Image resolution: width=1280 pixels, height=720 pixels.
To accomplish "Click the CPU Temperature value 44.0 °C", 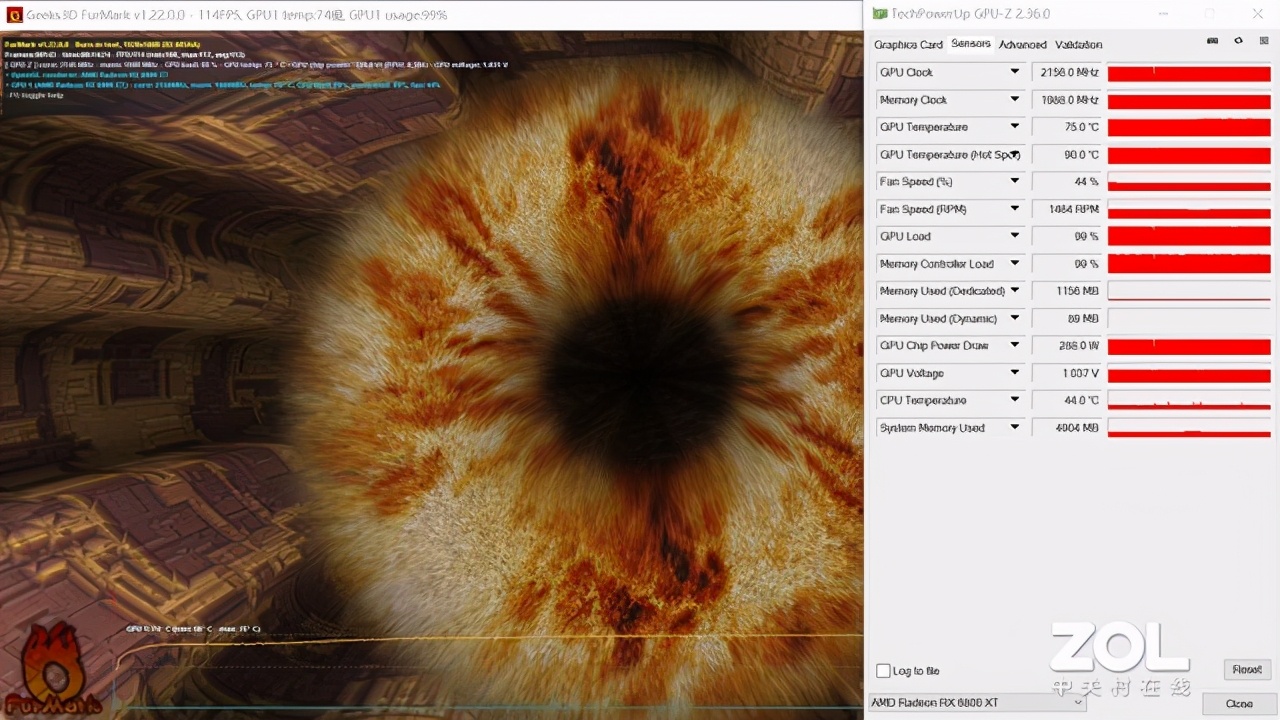I will [x=1066, y=400].
